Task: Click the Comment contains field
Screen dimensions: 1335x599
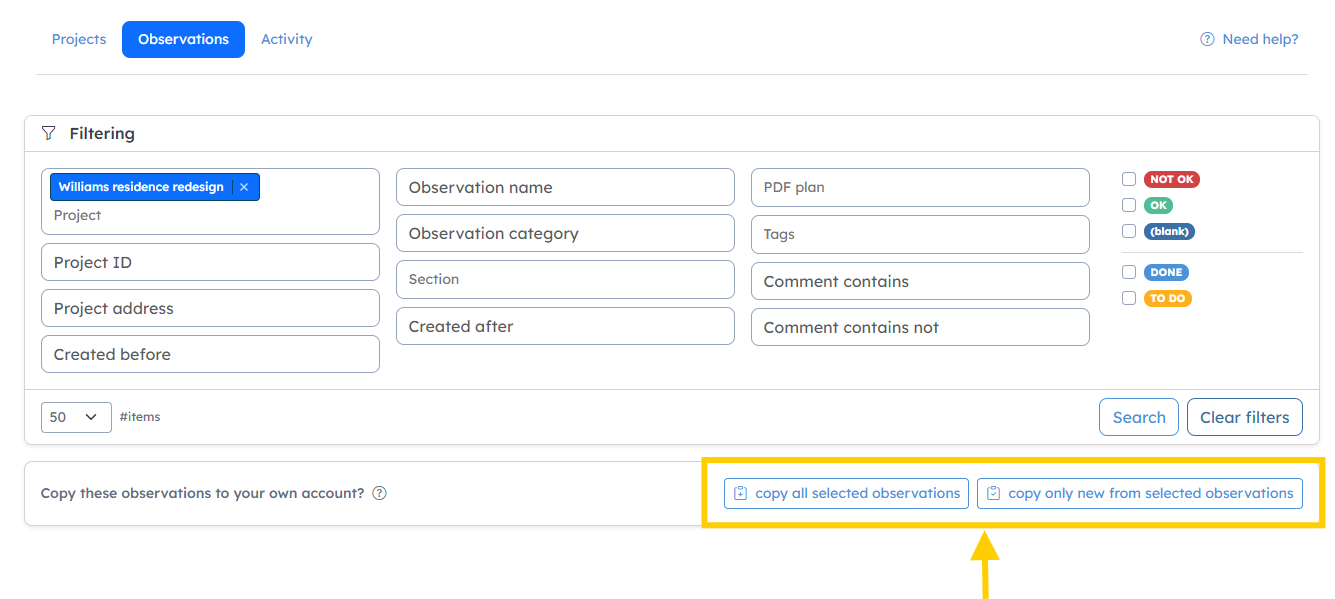Action: 920,281
